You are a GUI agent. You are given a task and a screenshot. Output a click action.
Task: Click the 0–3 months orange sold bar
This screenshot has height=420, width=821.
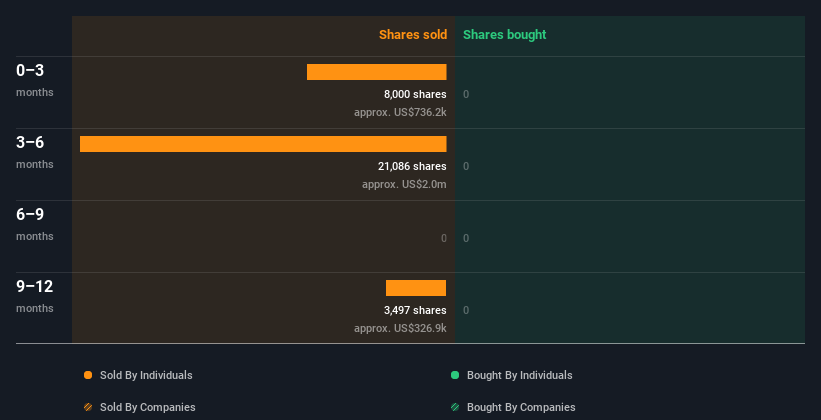376,72
